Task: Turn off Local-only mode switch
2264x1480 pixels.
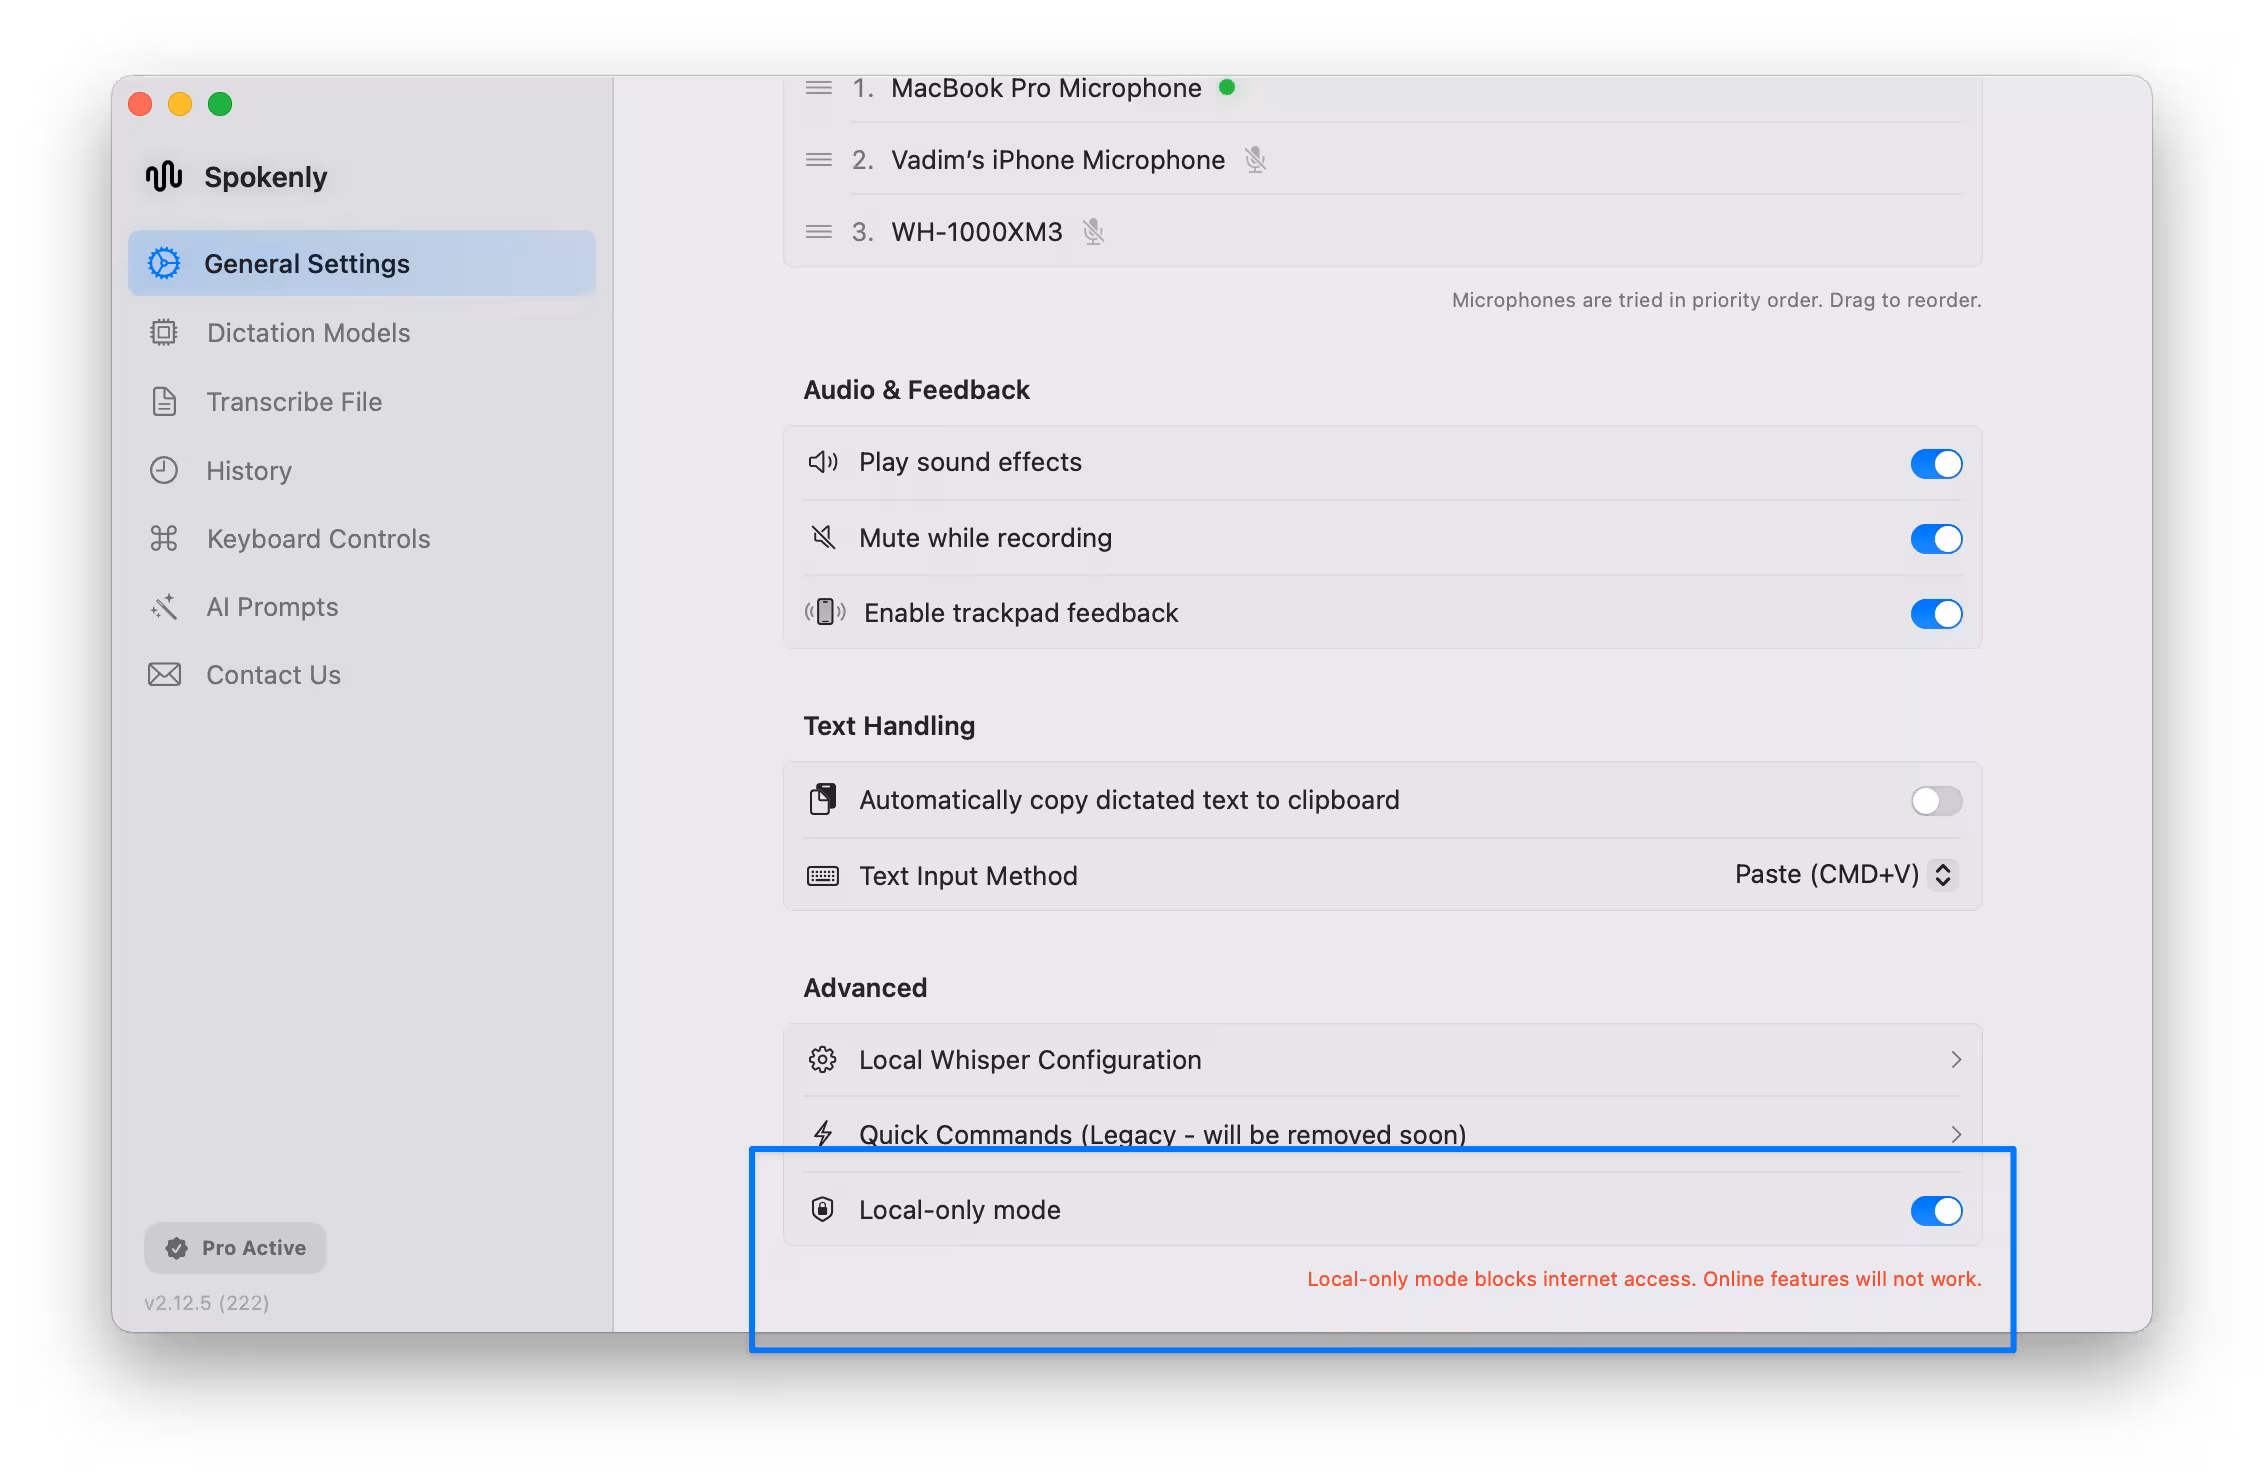Action: click(x=1936, y=1210)
